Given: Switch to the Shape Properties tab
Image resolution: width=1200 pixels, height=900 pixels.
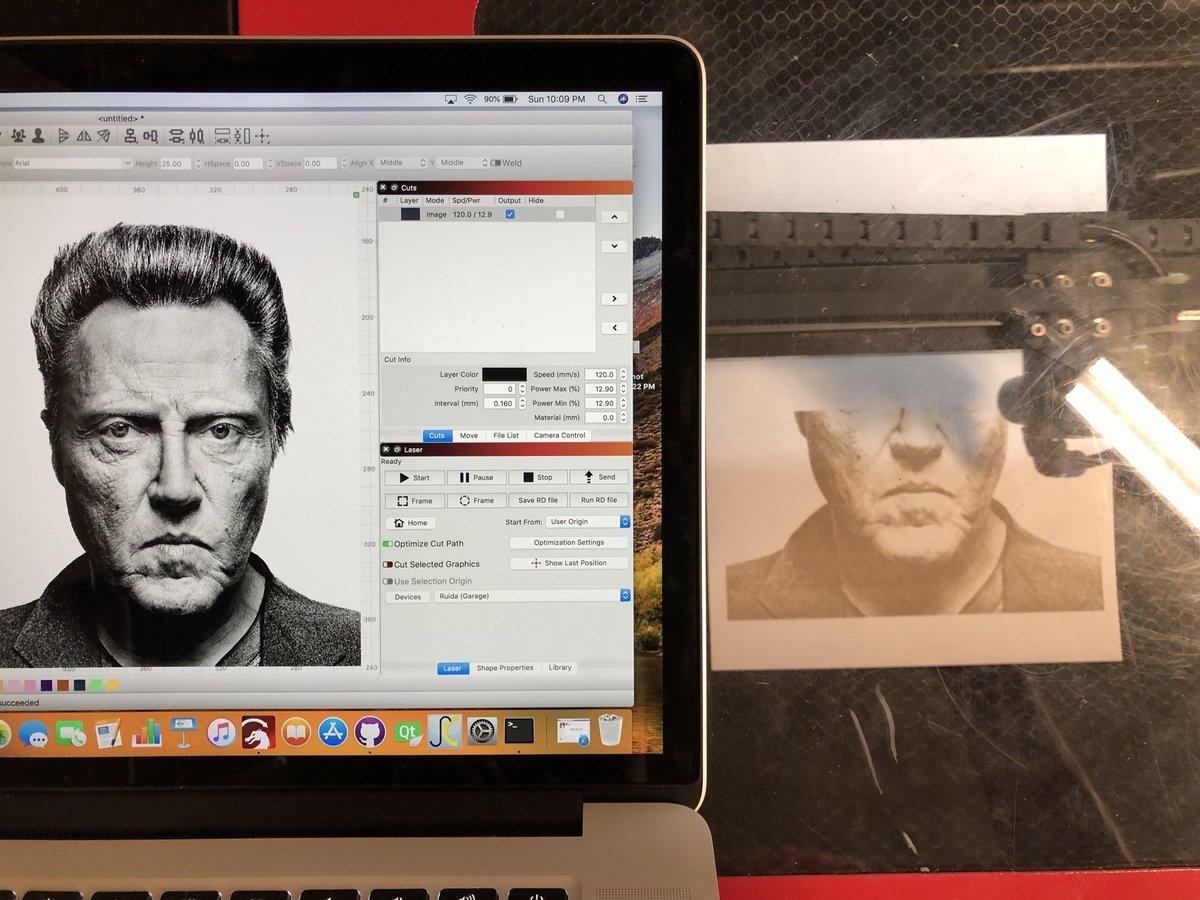Looking at the screenshot, I should (505, 668).
